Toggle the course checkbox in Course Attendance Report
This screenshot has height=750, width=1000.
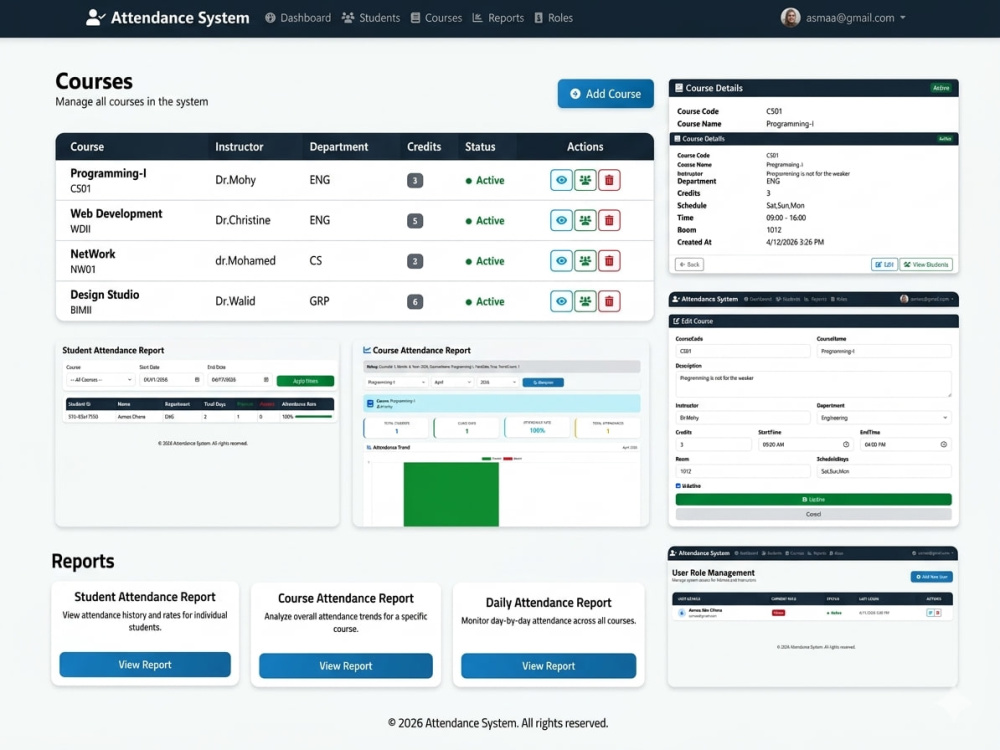370,403
